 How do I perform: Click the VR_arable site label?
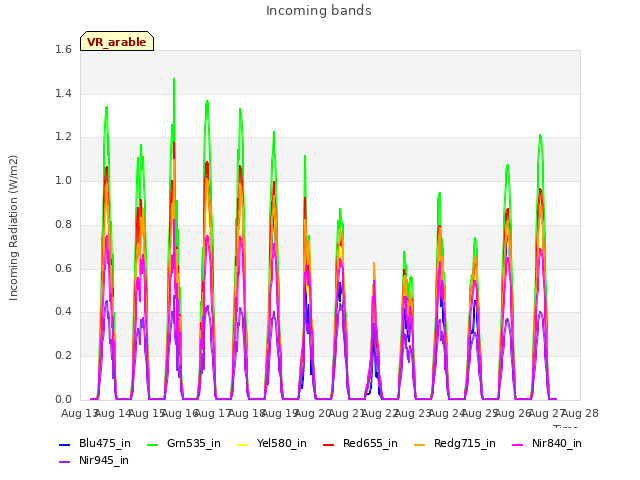click(117, 42)
